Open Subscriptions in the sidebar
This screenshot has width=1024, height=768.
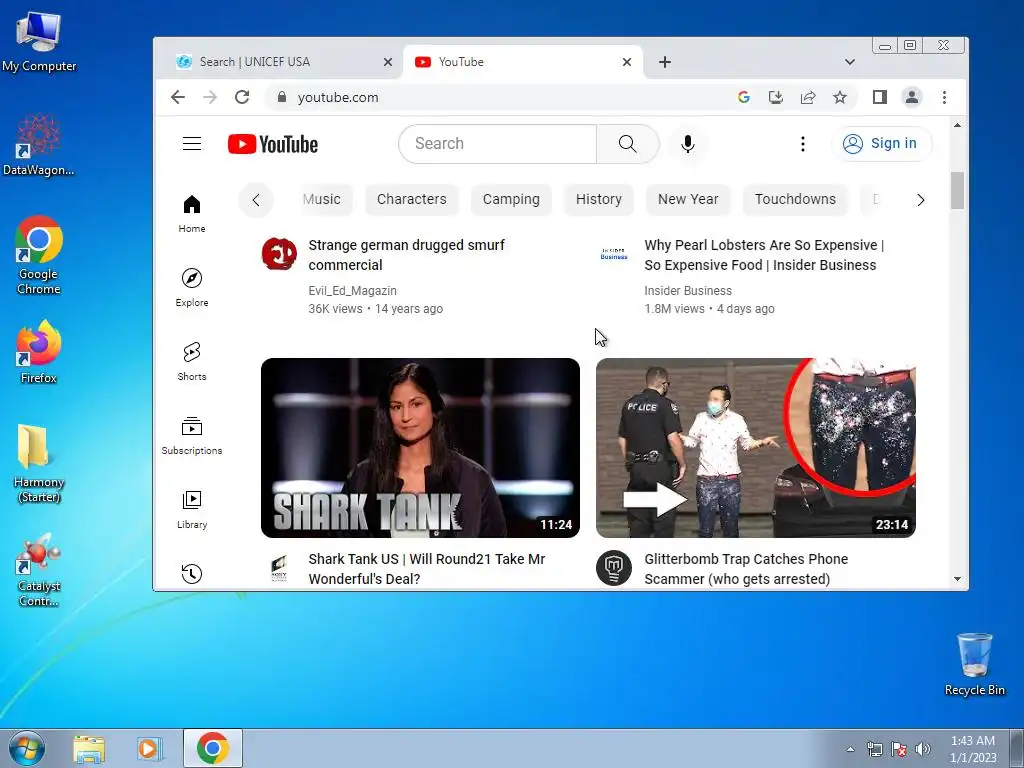click(192, 436)
